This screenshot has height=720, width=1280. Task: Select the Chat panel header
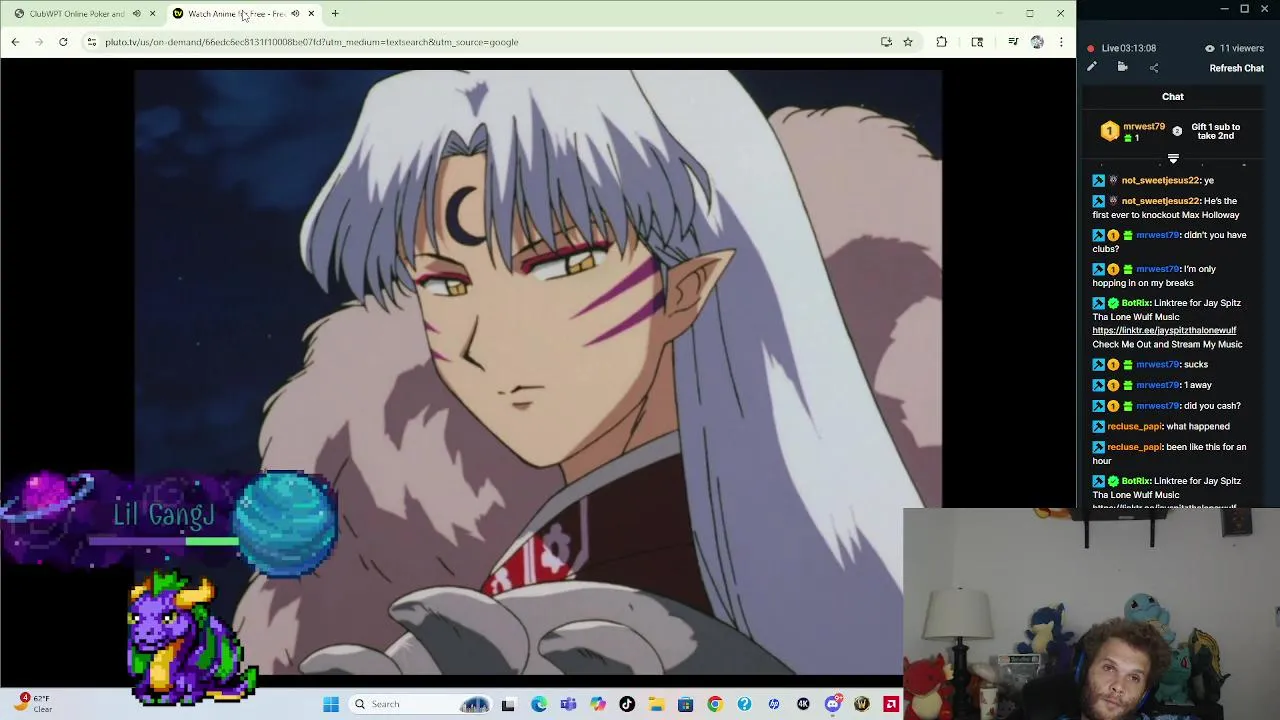[x=1173, y=97]
